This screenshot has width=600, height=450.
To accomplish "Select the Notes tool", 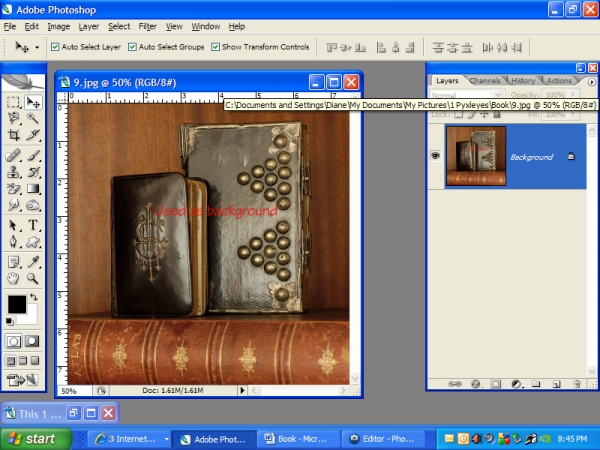I will [x=13, y=262].
